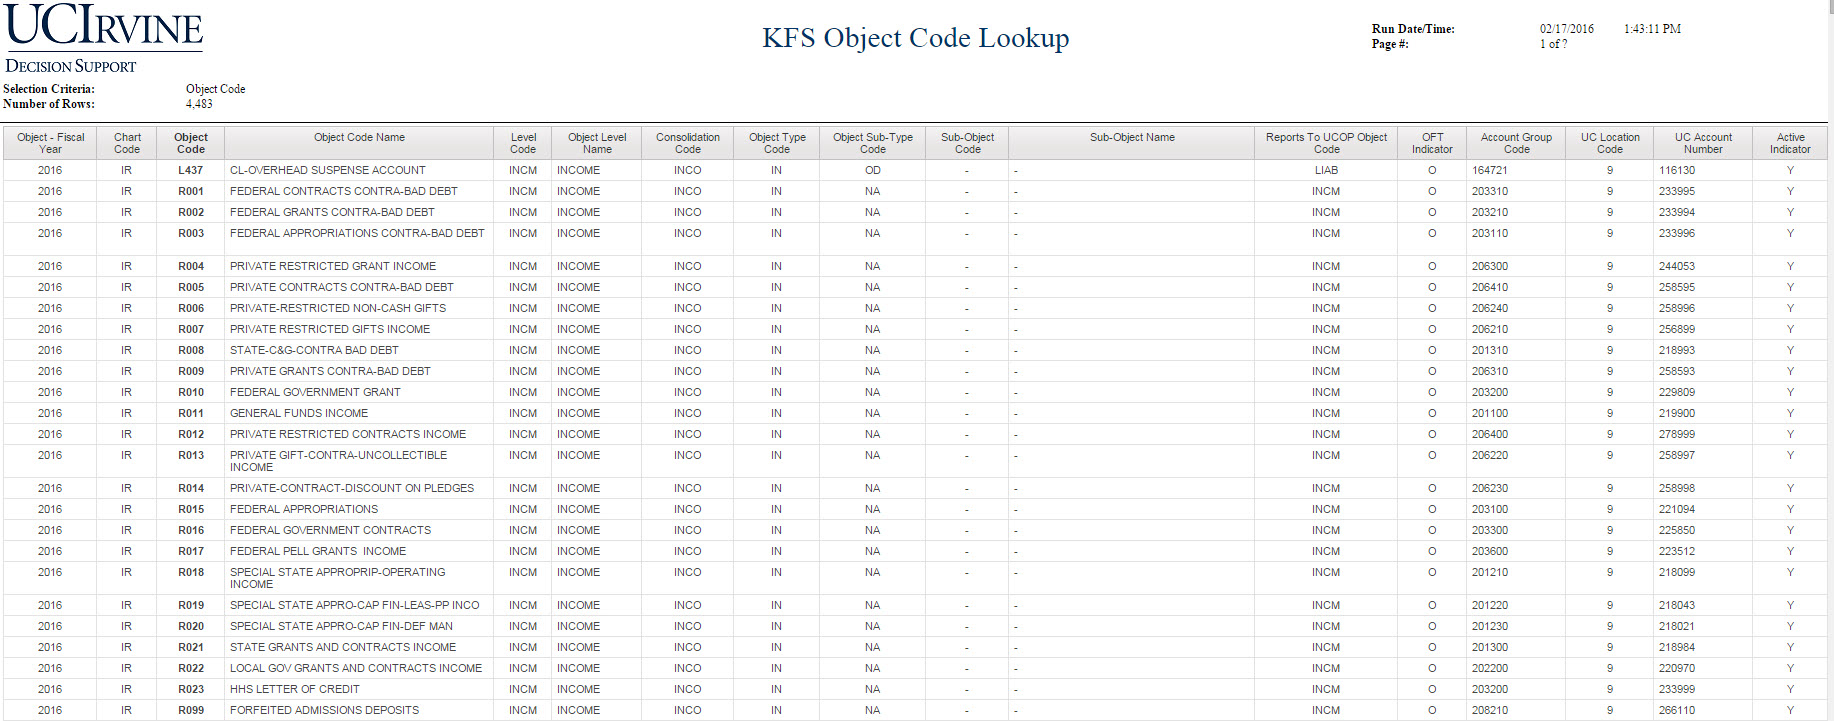Click STATE GRANTS AND CONTRACTS INCOME name
The width and height of the screenshot is (1834, 721).
[343, 647]
